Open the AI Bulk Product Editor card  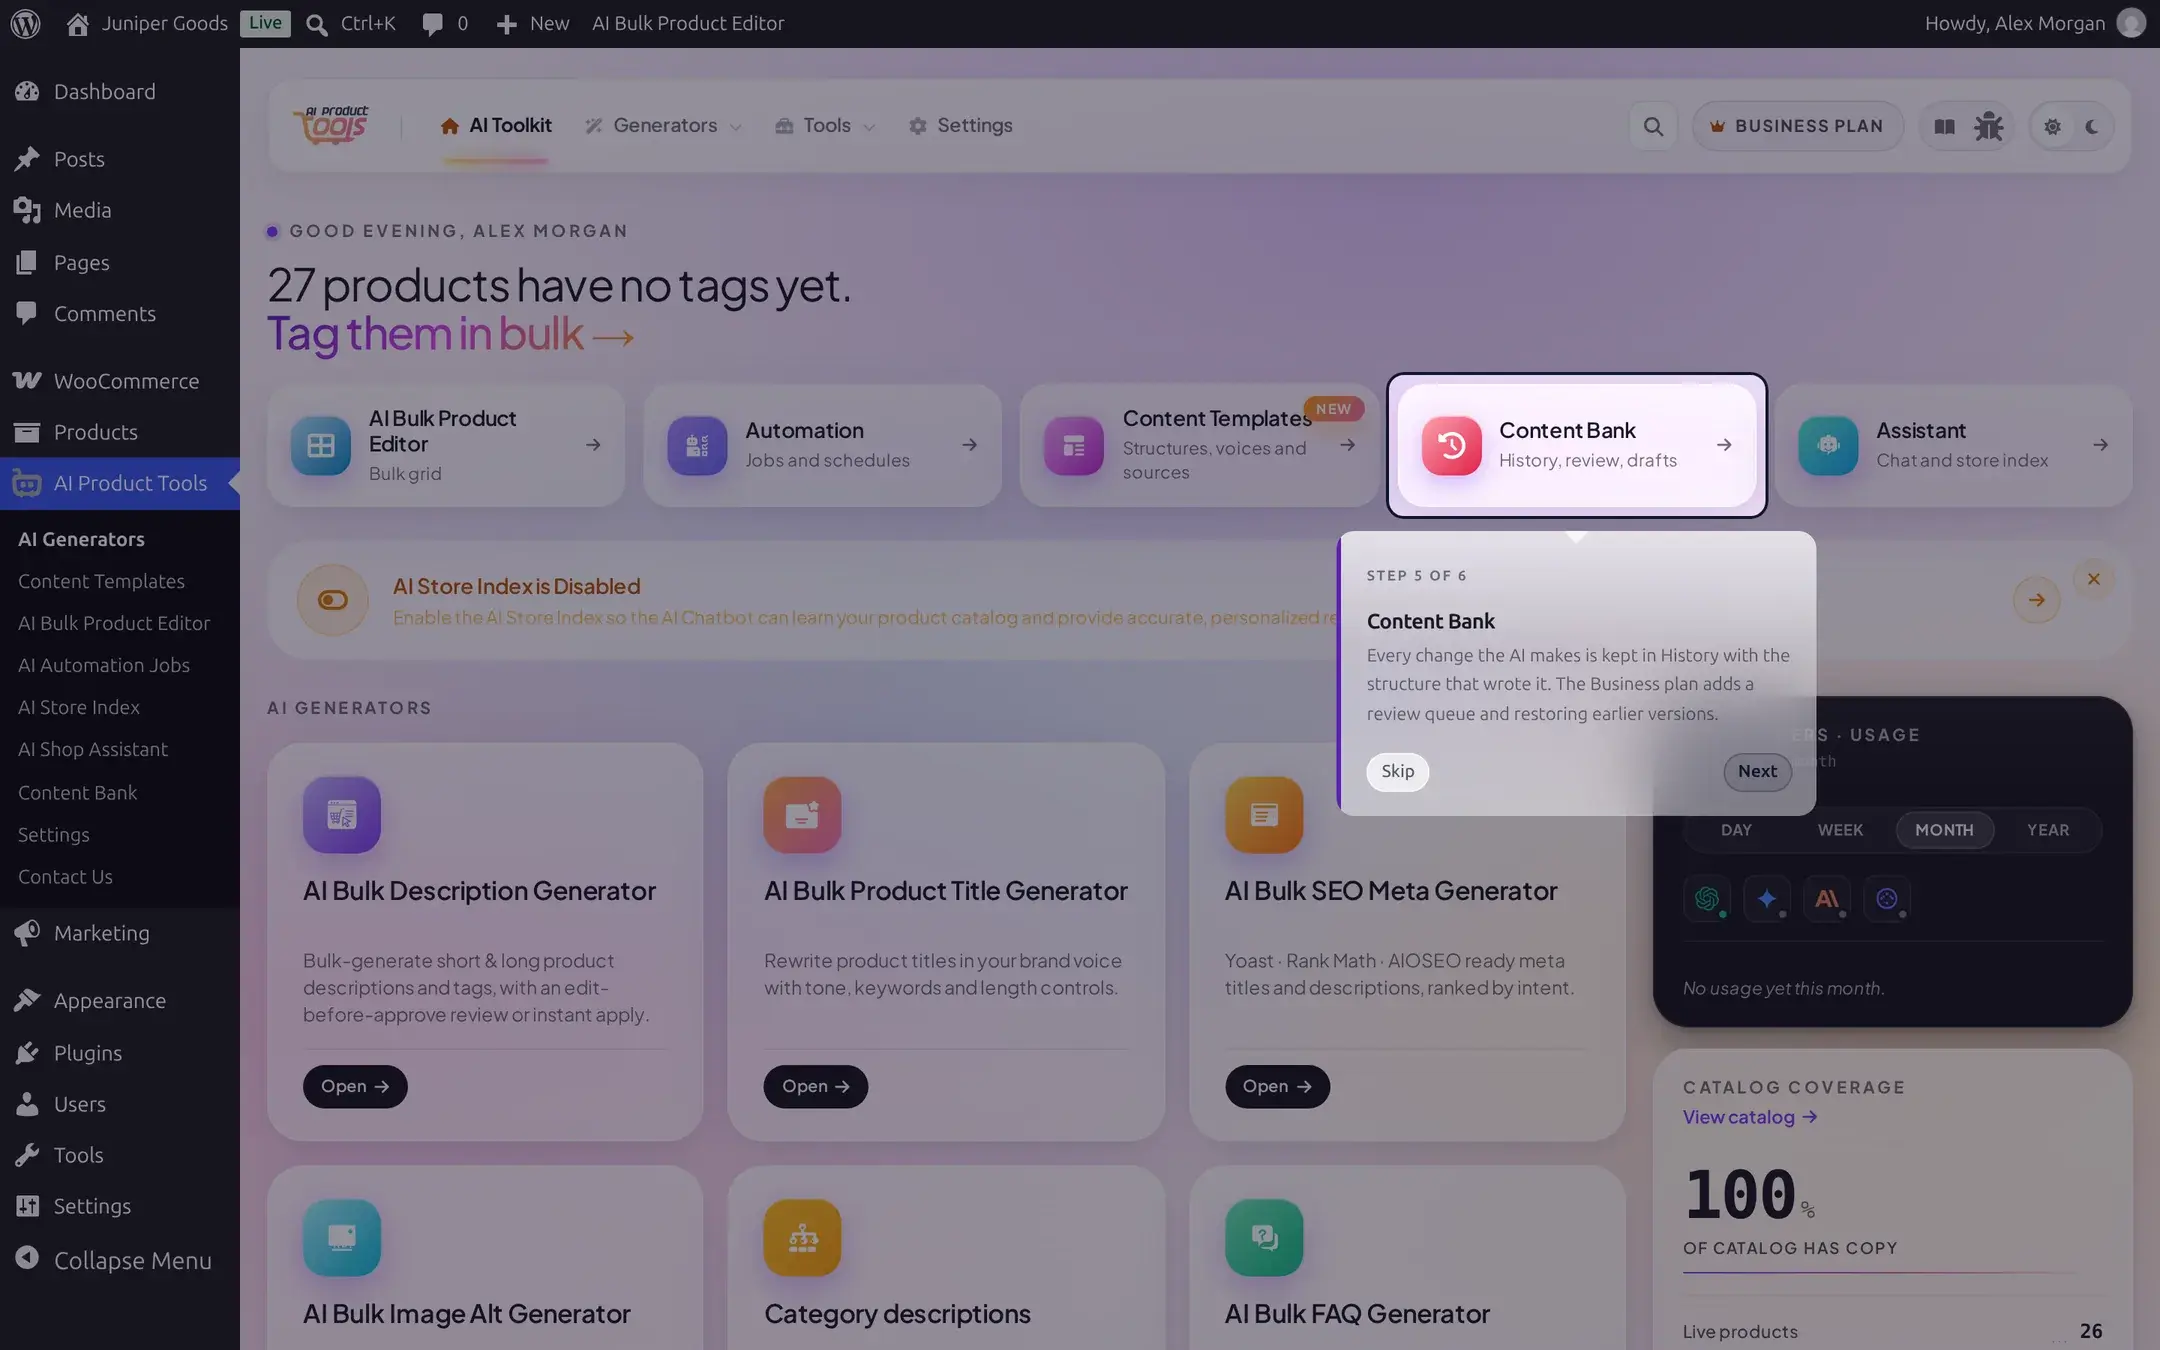click(446, 445)
